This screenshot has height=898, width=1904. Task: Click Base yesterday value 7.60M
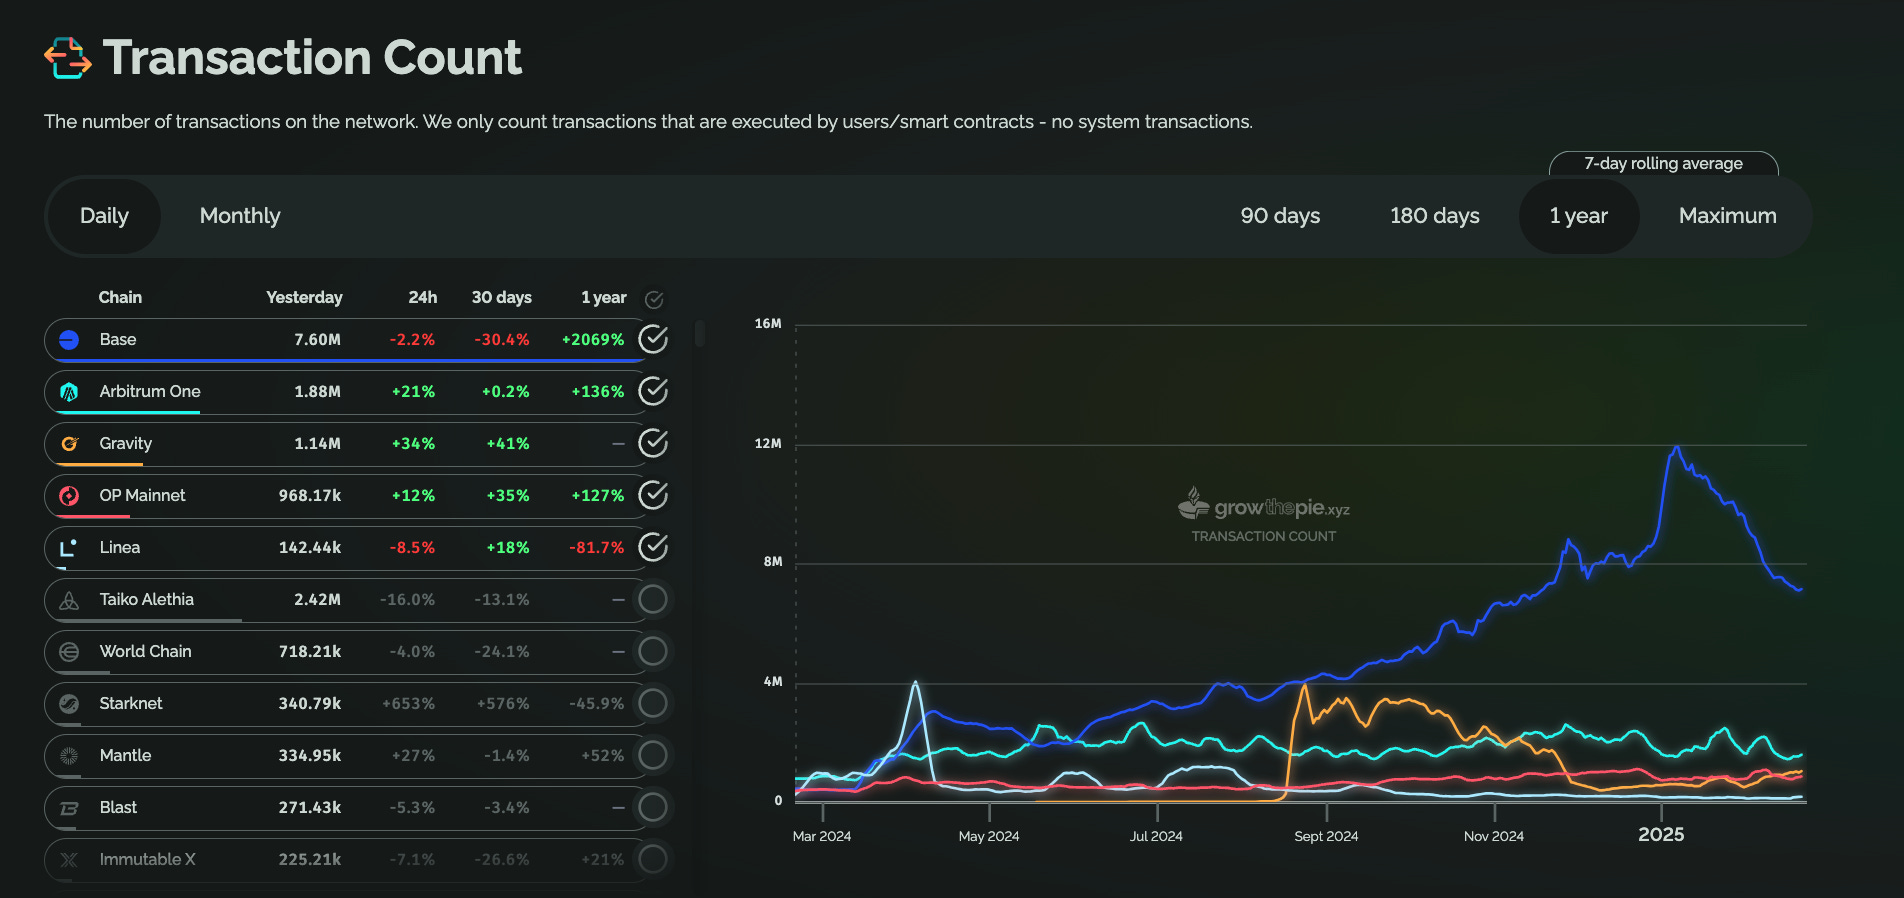click(317, 340)
